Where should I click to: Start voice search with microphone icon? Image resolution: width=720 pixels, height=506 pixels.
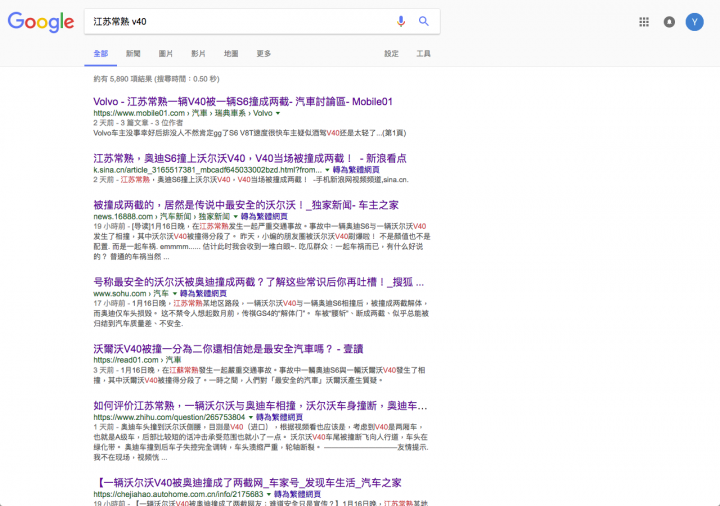pos(401,21)
